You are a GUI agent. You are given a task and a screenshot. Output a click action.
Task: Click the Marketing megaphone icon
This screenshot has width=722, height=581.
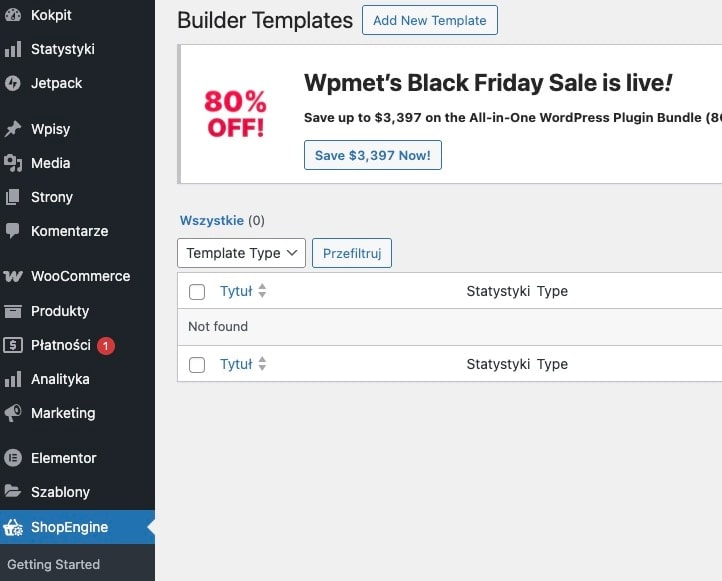click(x=13, y=413)
